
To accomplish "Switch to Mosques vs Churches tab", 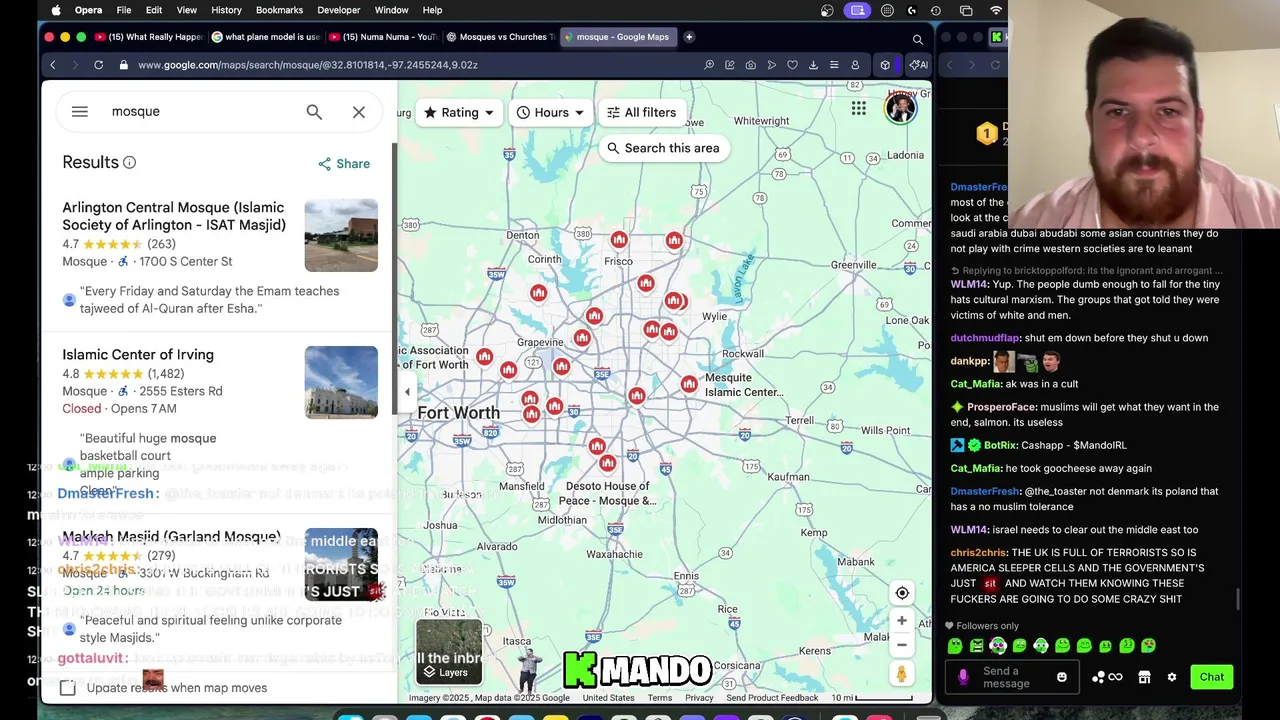I will tap(500, 37).
